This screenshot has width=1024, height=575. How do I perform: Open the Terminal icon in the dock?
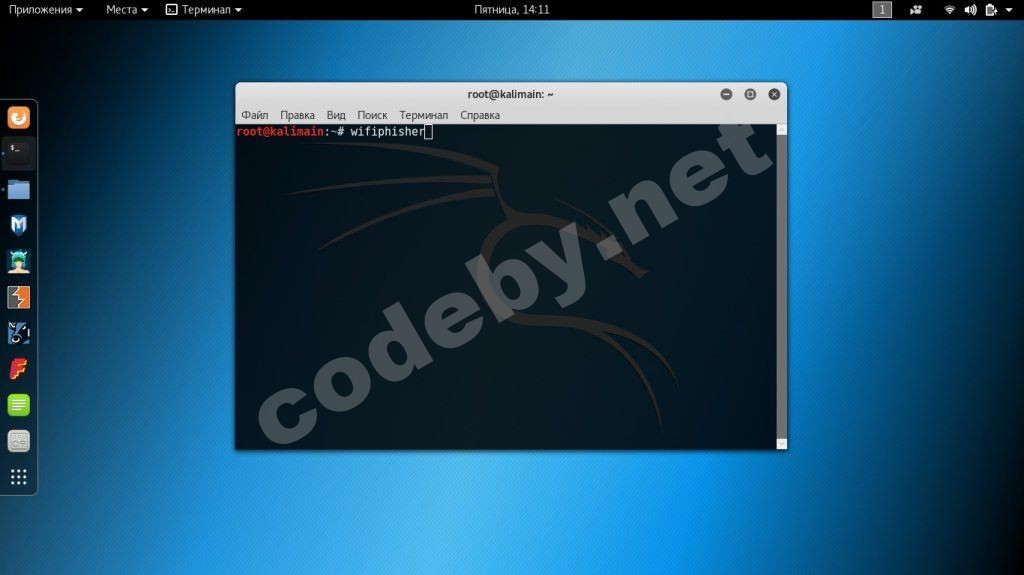[18, 154]
